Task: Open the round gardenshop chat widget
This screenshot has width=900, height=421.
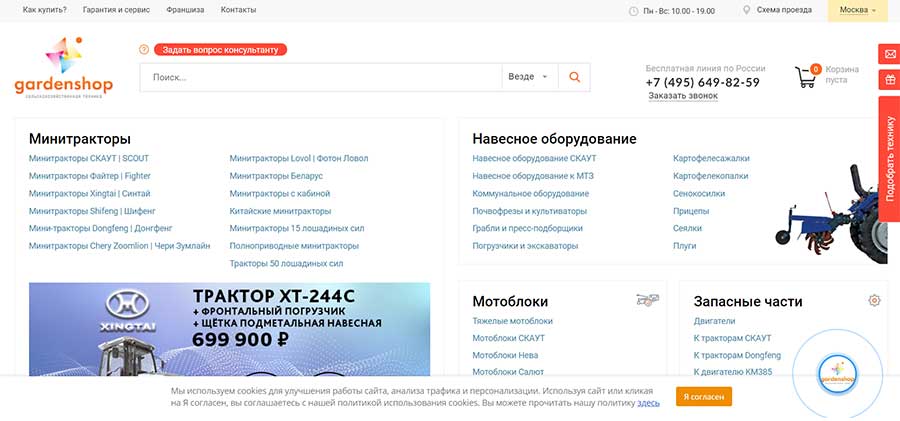Action: [837, 374]
